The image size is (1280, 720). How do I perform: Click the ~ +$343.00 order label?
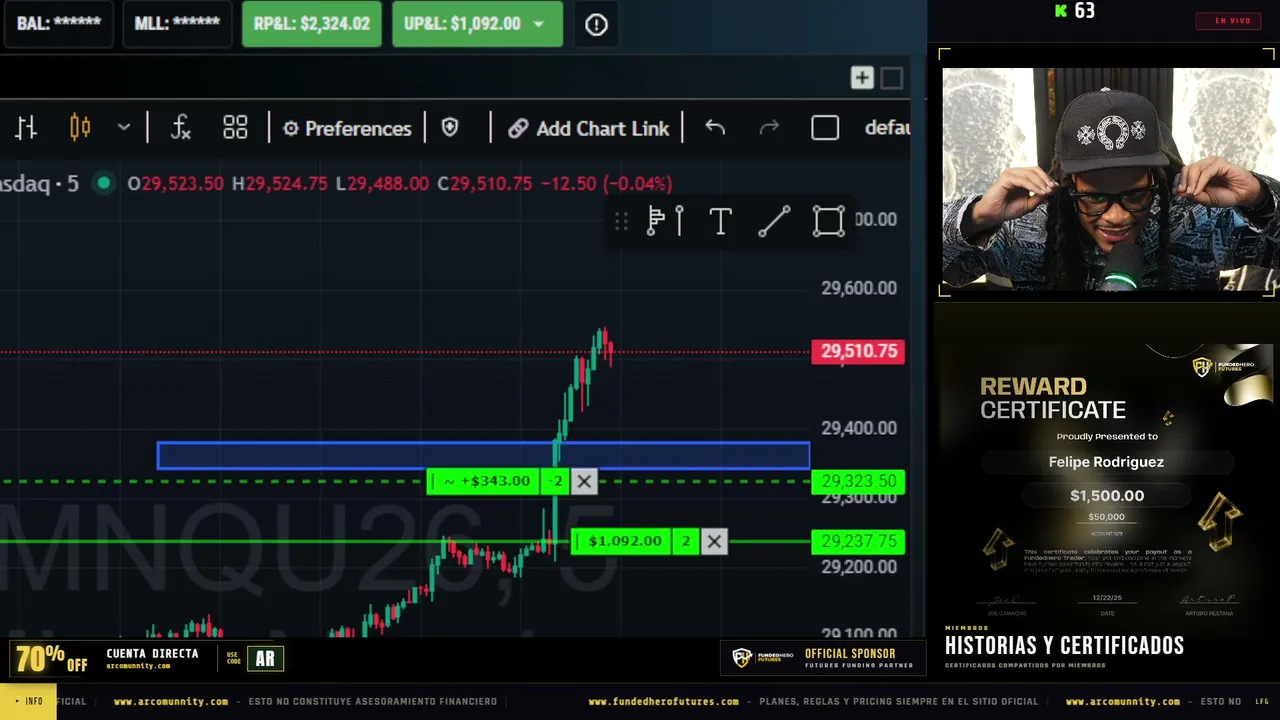[x=484, y=482]
